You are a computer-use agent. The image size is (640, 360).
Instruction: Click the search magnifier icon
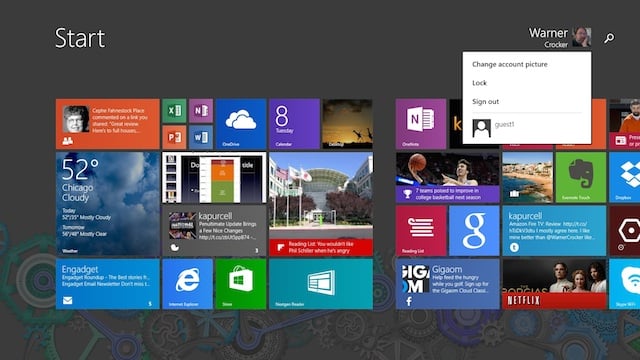(609, 38)
